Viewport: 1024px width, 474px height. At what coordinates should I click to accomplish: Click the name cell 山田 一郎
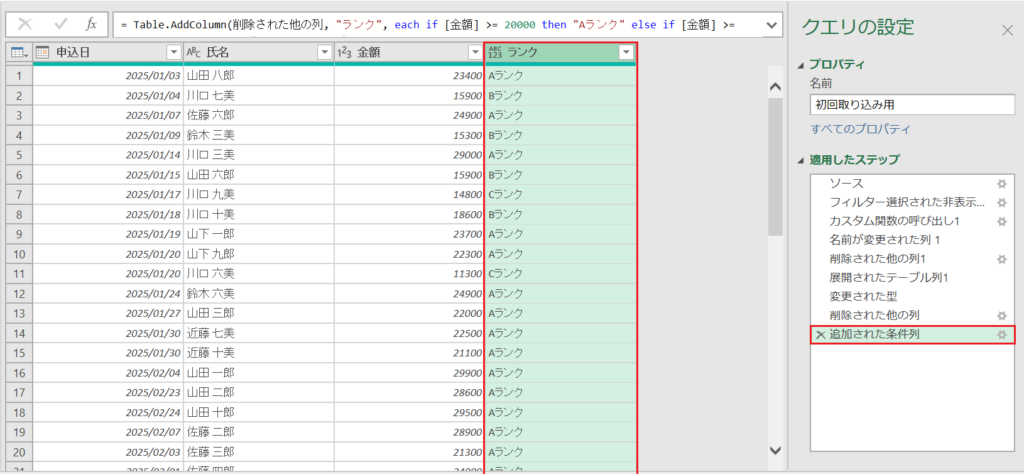click(x=259, y=372)
